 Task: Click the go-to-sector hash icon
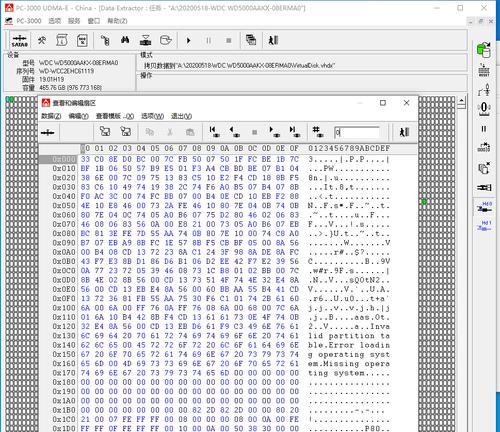point(317,132)
